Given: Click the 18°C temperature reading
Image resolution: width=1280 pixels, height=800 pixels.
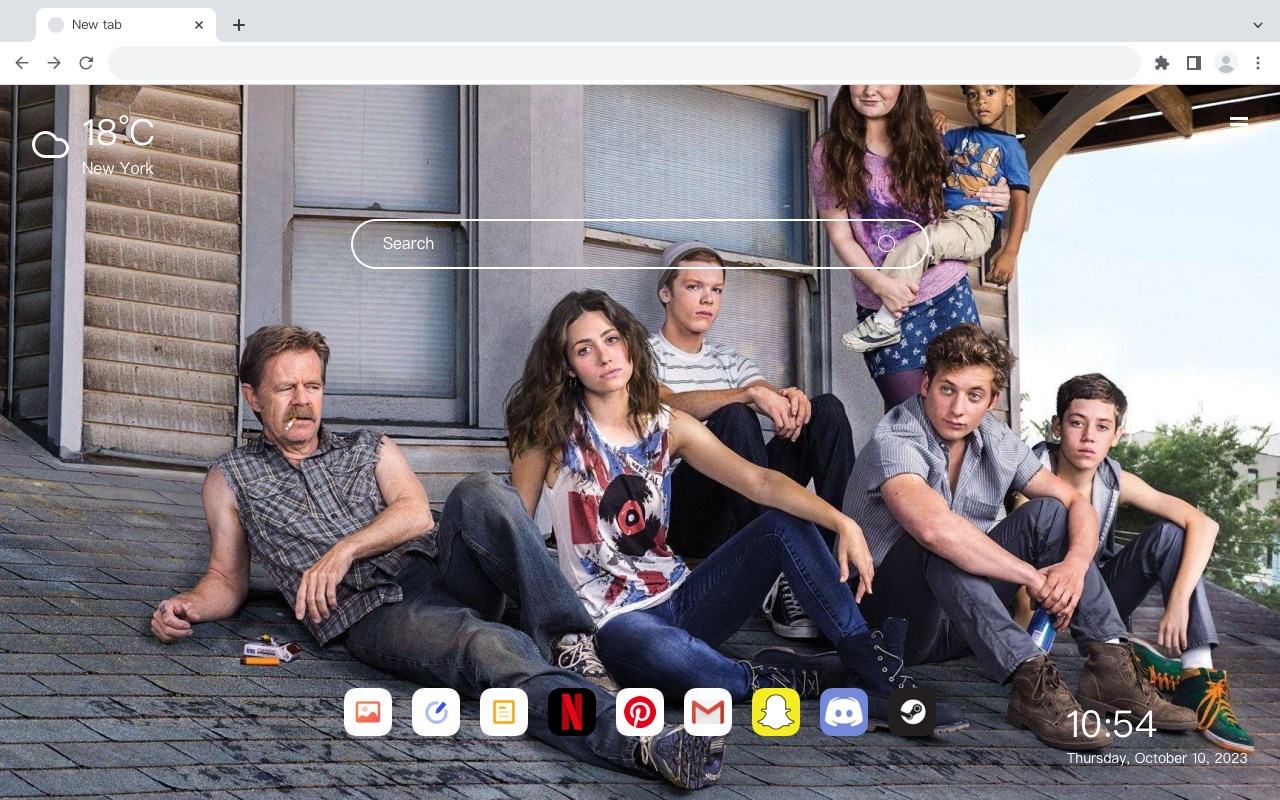Looking at the screenshot, I should pos(118,133).
